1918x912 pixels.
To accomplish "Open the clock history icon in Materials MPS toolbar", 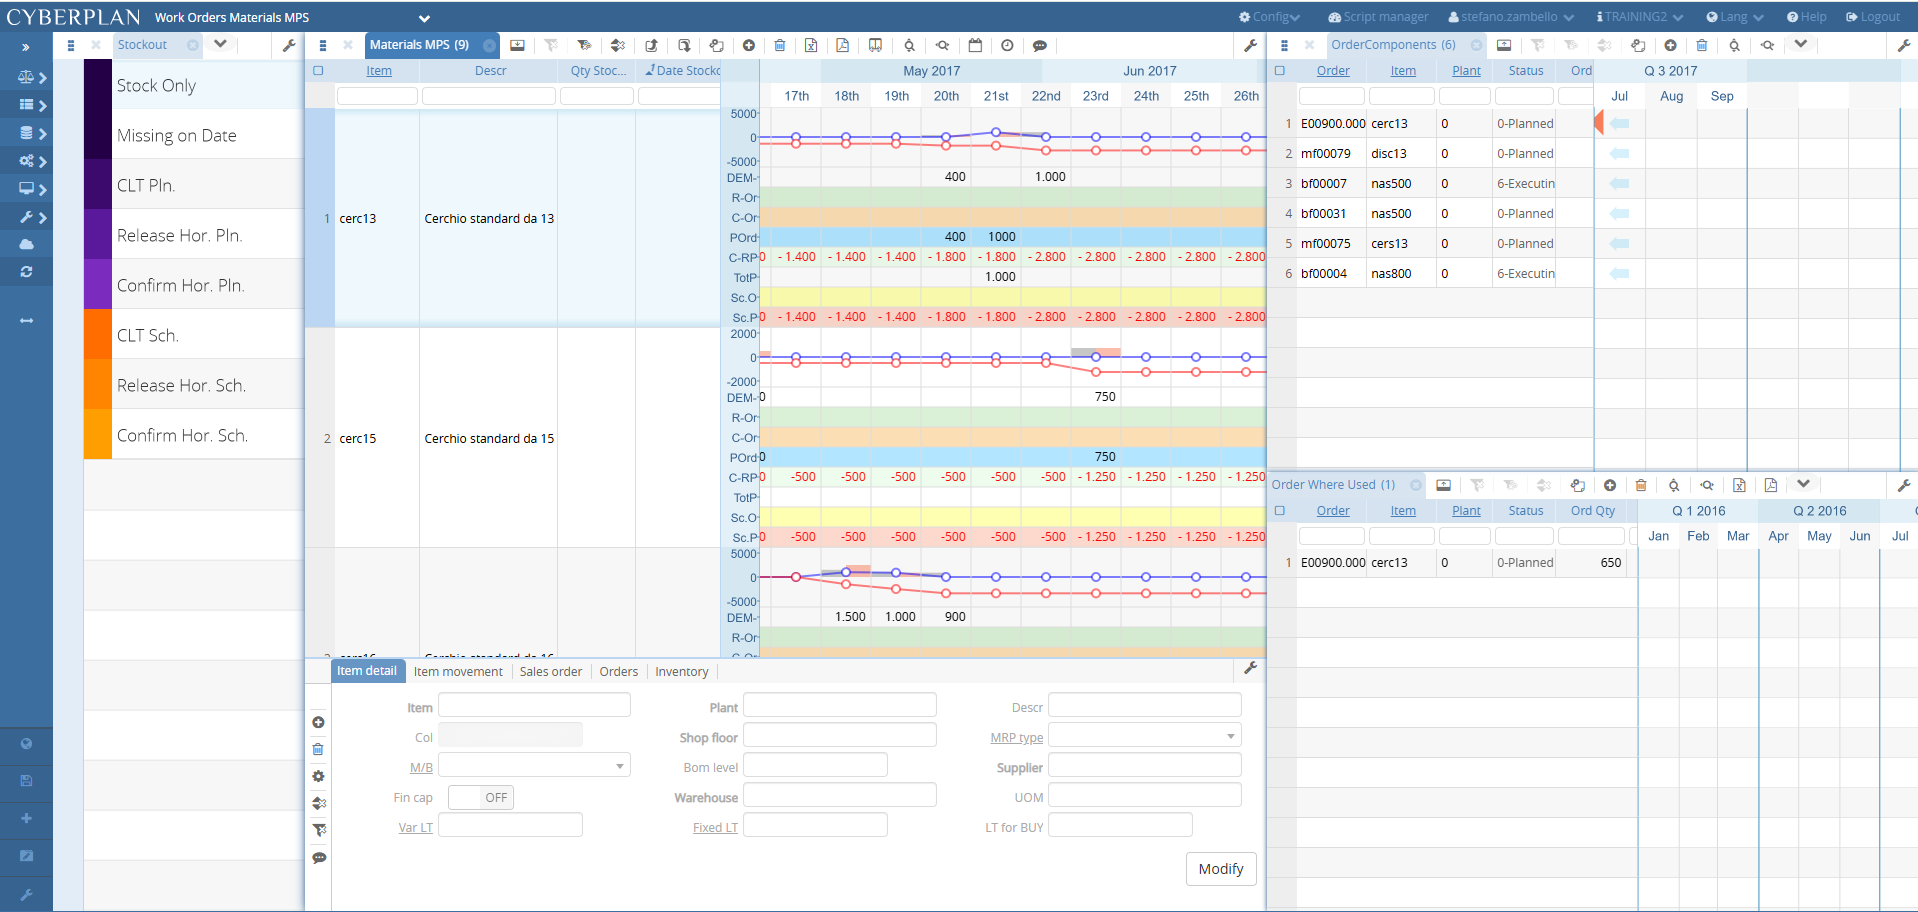I will click(1007, 45).
